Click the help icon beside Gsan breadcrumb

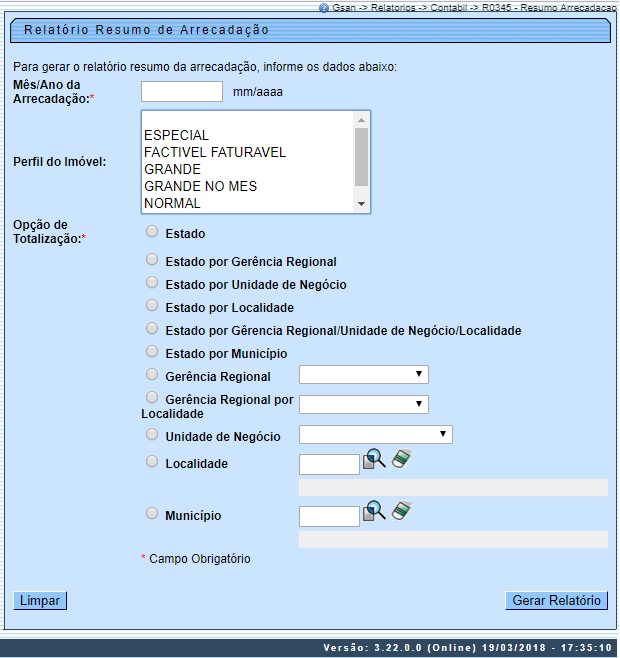(324, 7)
